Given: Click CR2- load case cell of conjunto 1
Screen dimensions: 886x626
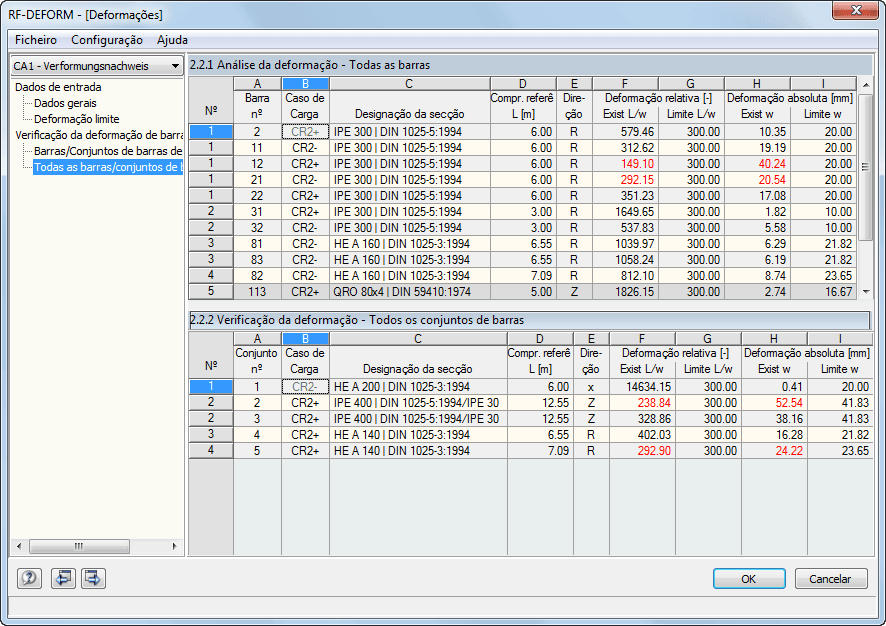Looking at the screenshot, I should pos(305,387).
